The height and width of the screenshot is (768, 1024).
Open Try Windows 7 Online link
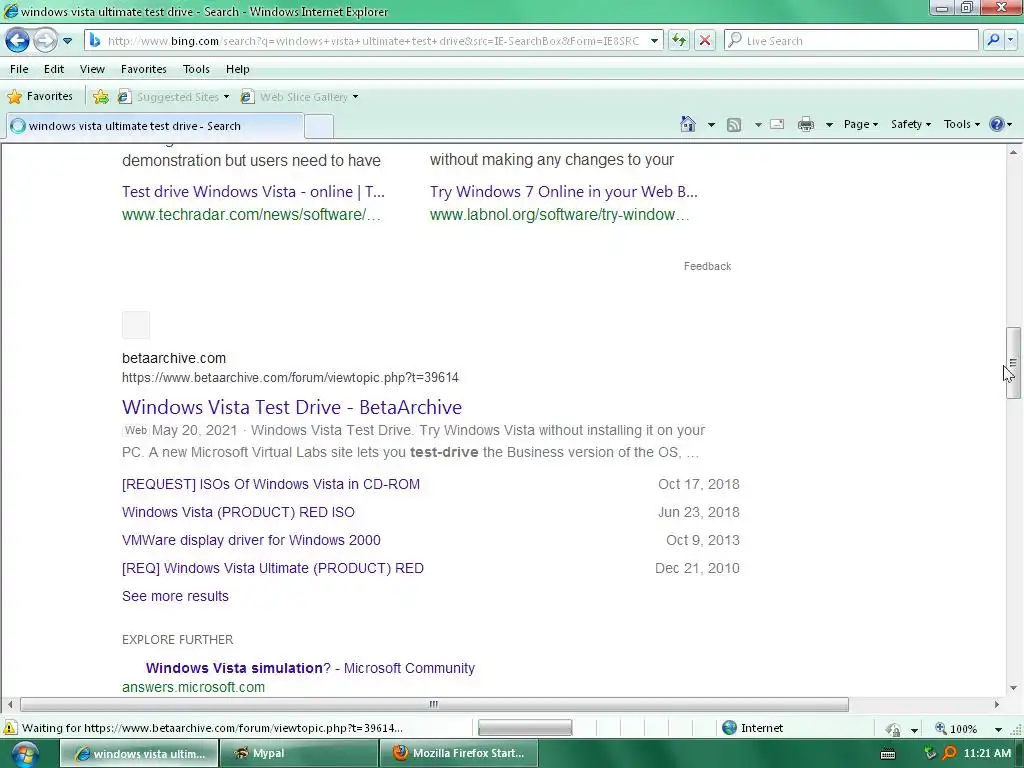point(564,191)
